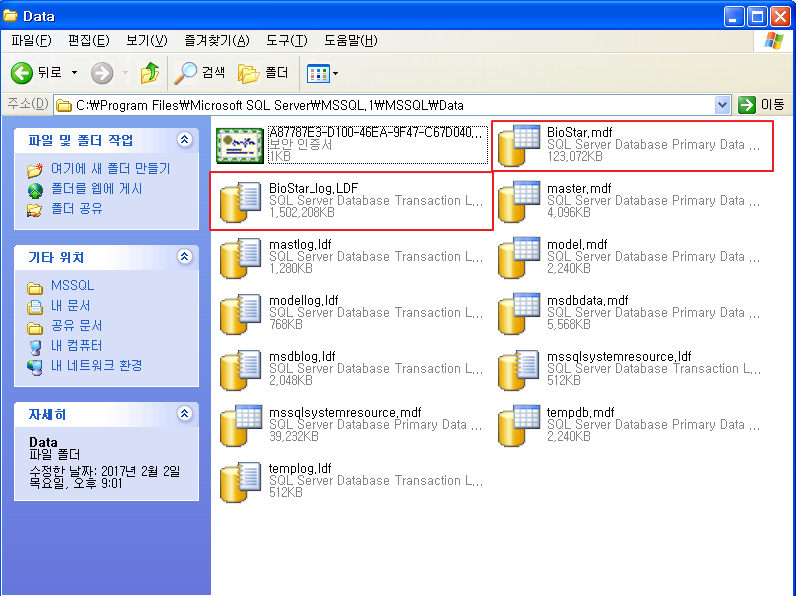Image resolution: width=796 pixels, height=596 pixels.
Task: Select the msdblog.ldf file icon
Action: 240,370
